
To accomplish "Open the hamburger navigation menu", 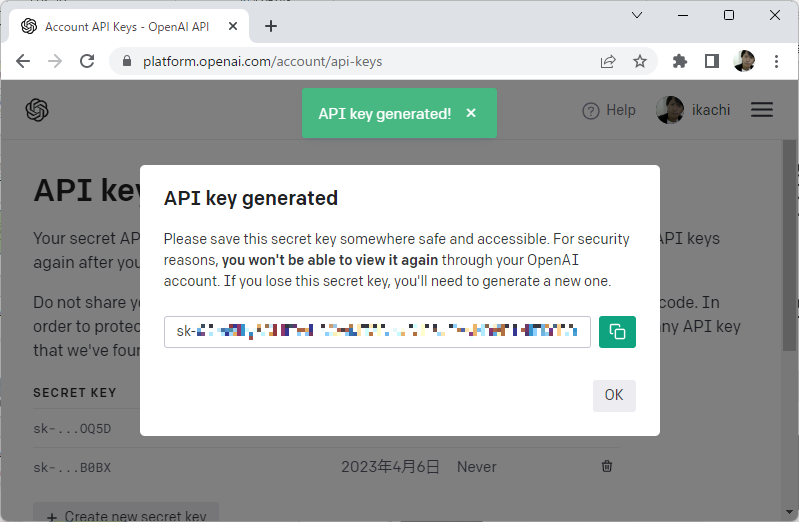I will (762, 110).
